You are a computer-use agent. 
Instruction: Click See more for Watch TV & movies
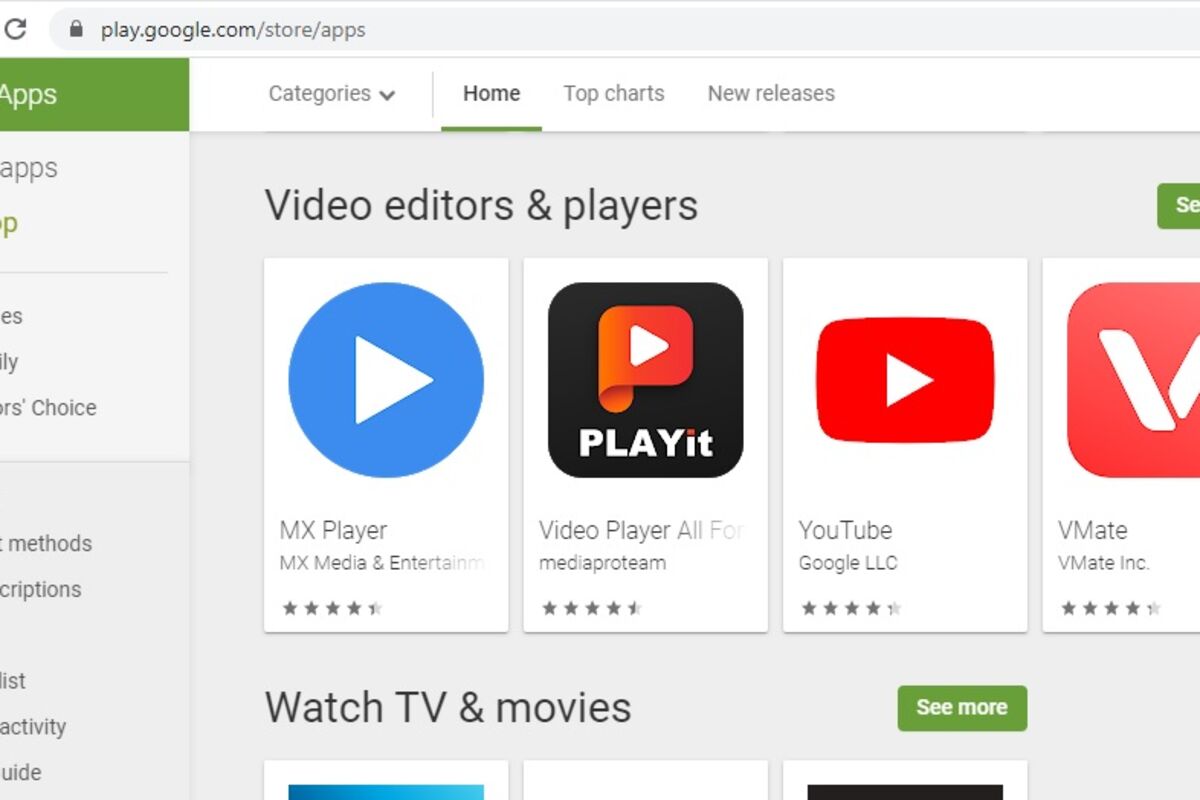coord(961,708)
